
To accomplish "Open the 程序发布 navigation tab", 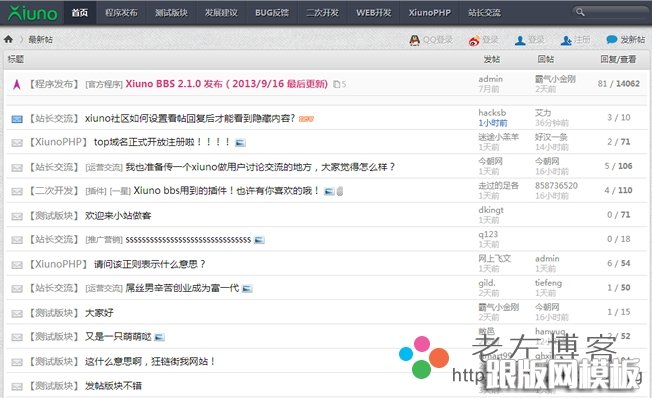I will click(x=121, y=13).
